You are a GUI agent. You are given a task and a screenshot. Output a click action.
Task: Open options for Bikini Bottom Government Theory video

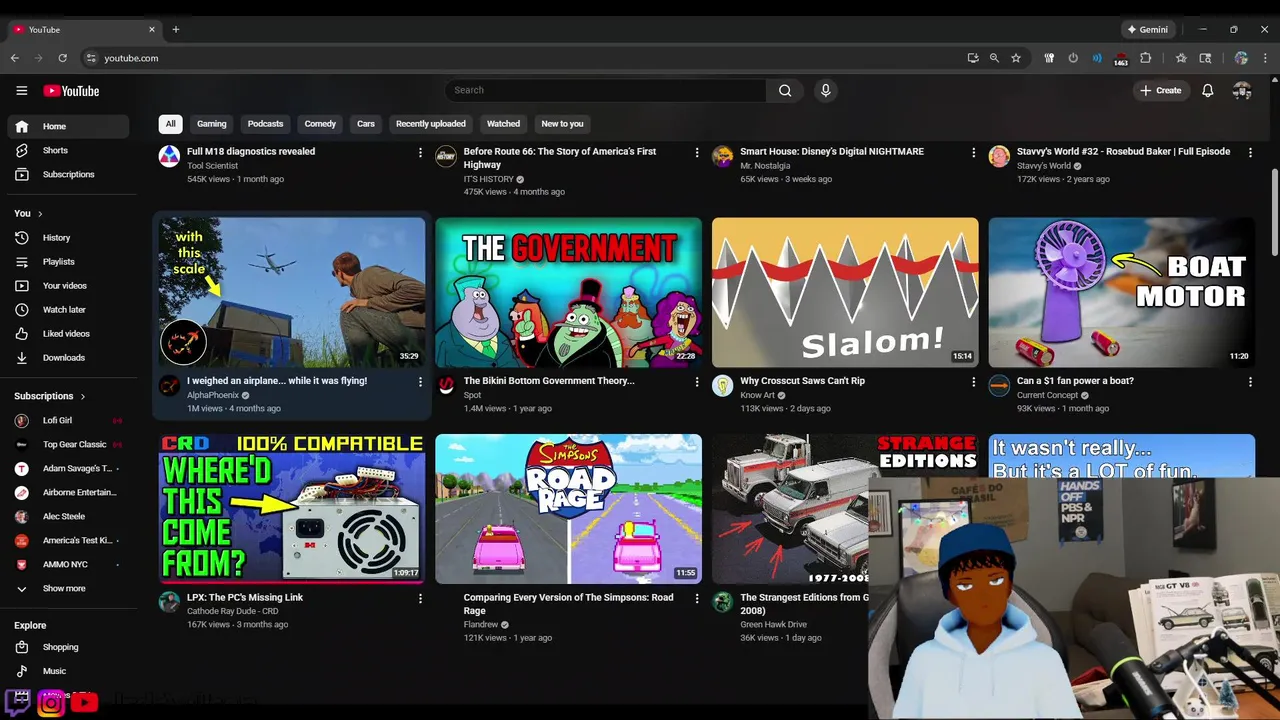(697, 382)
